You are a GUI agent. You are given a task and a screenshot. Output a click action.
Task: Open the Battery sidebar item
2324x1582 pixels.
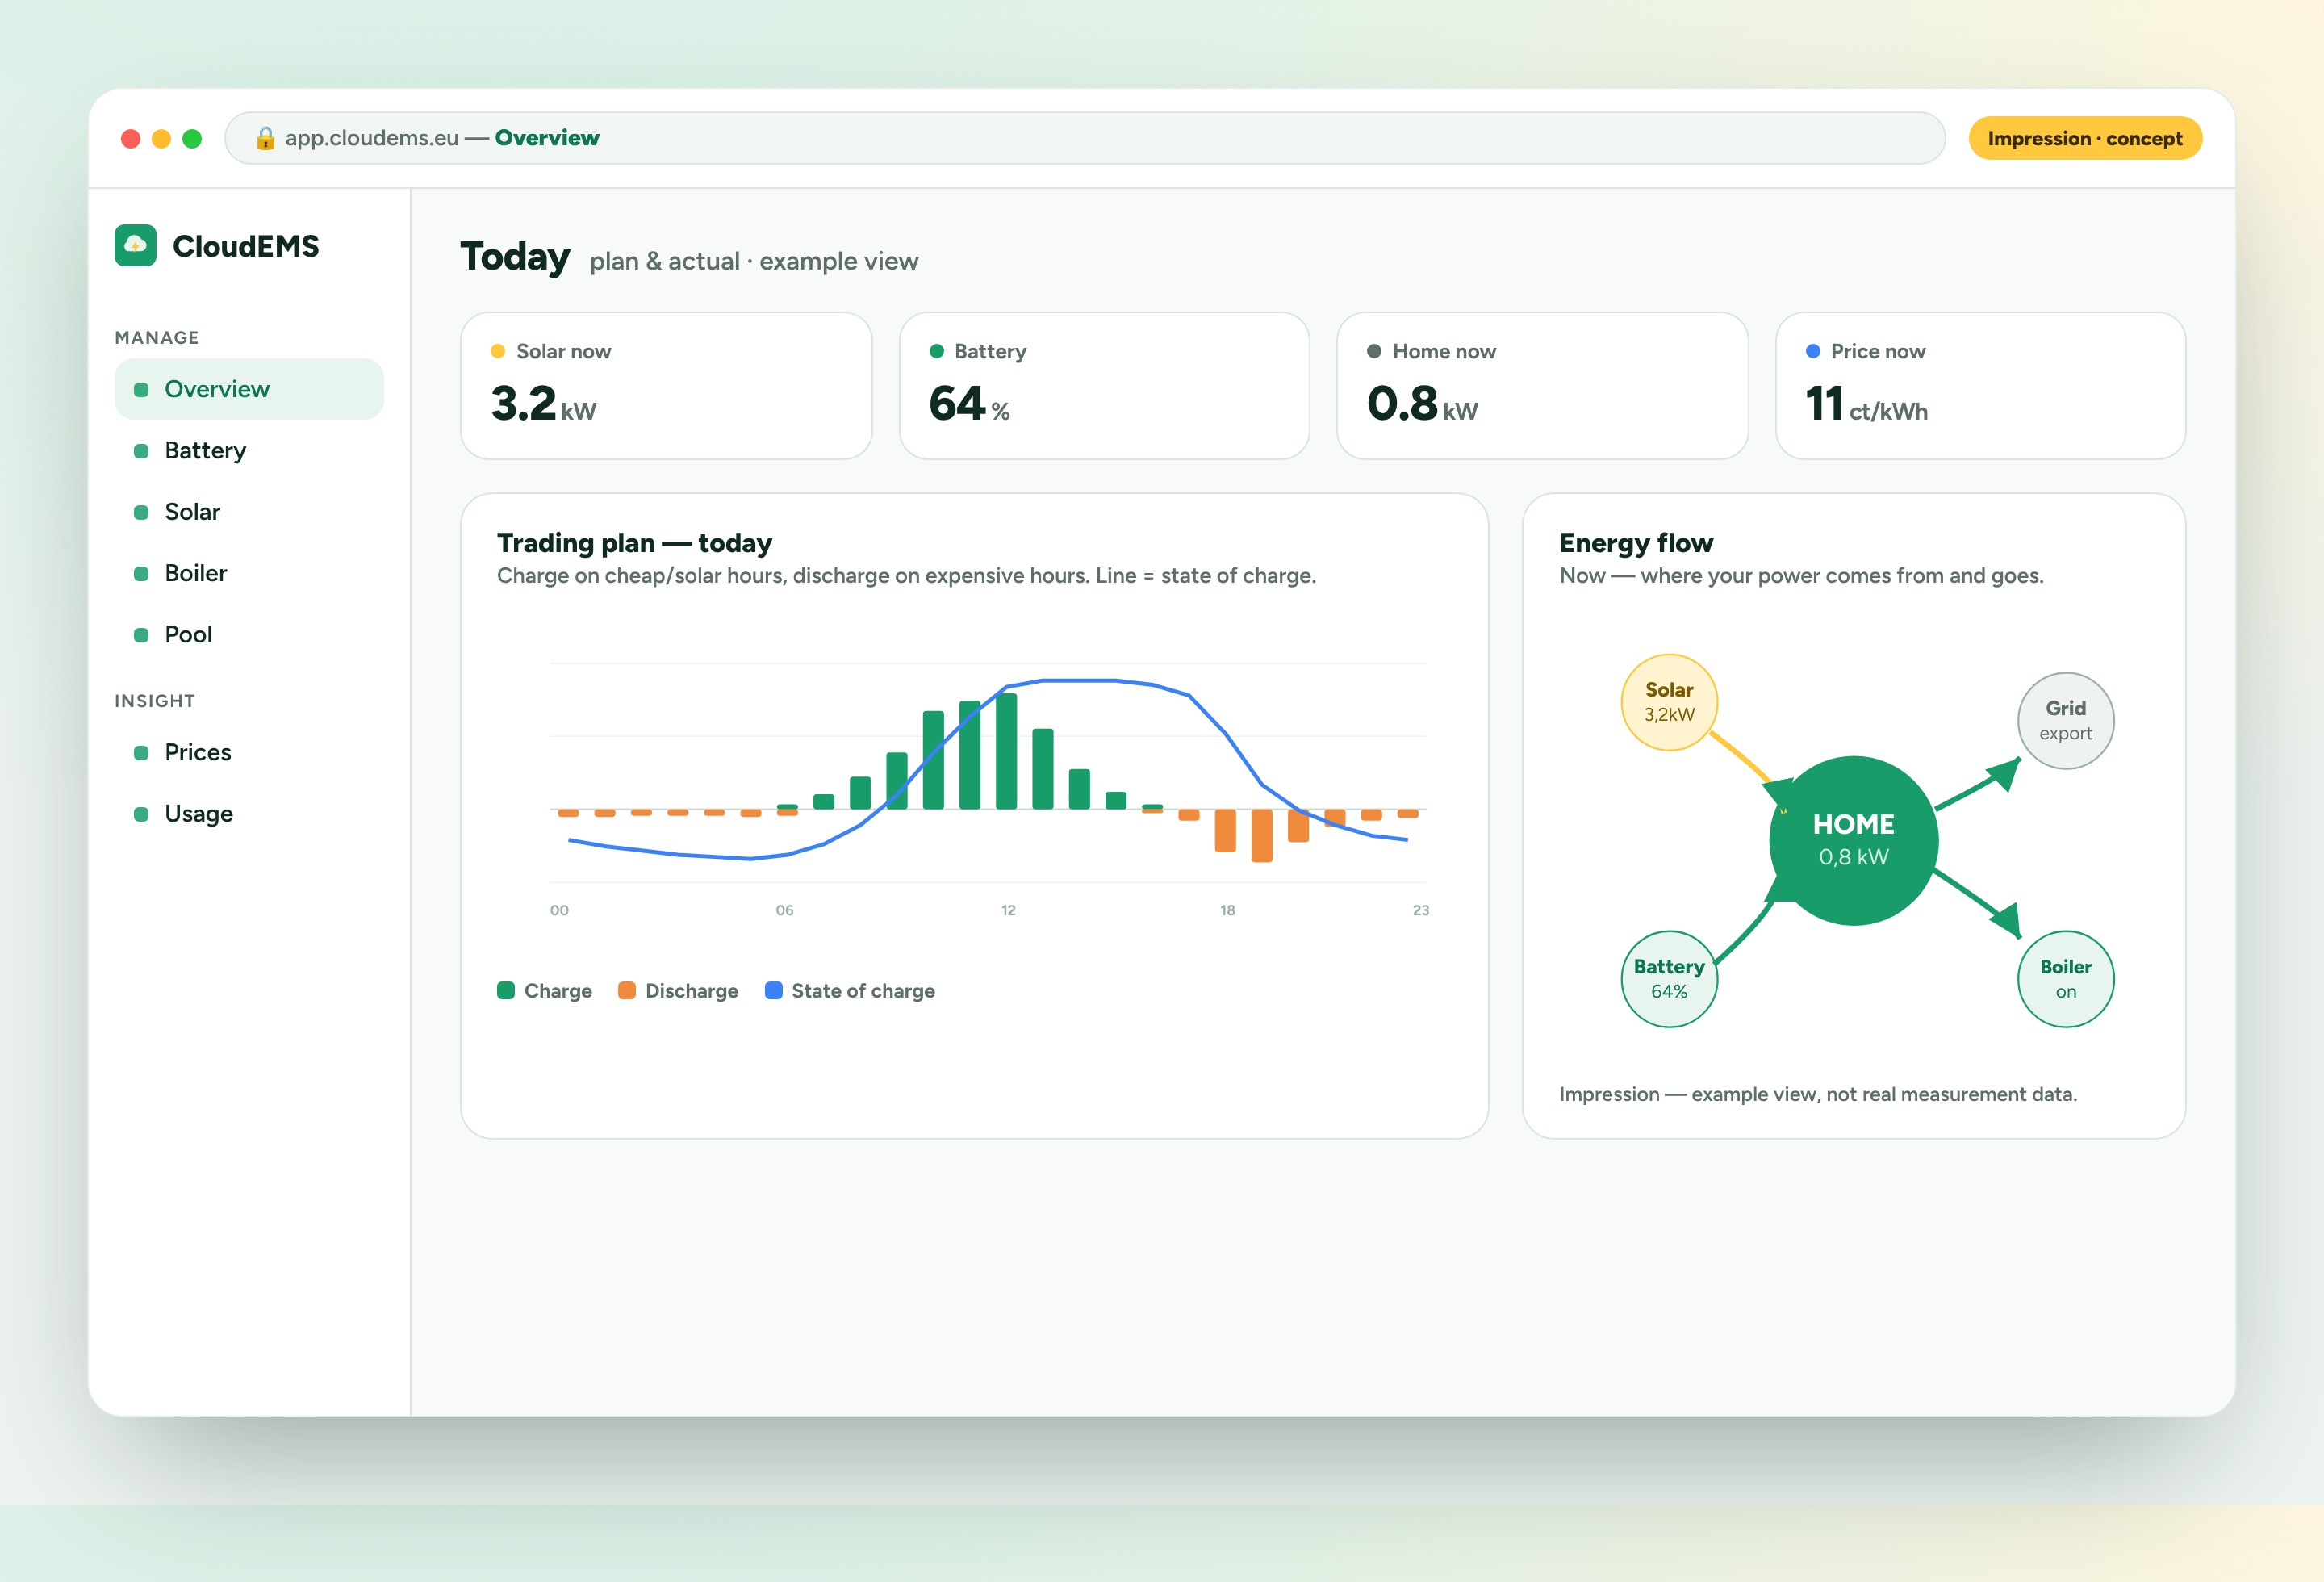249,450
